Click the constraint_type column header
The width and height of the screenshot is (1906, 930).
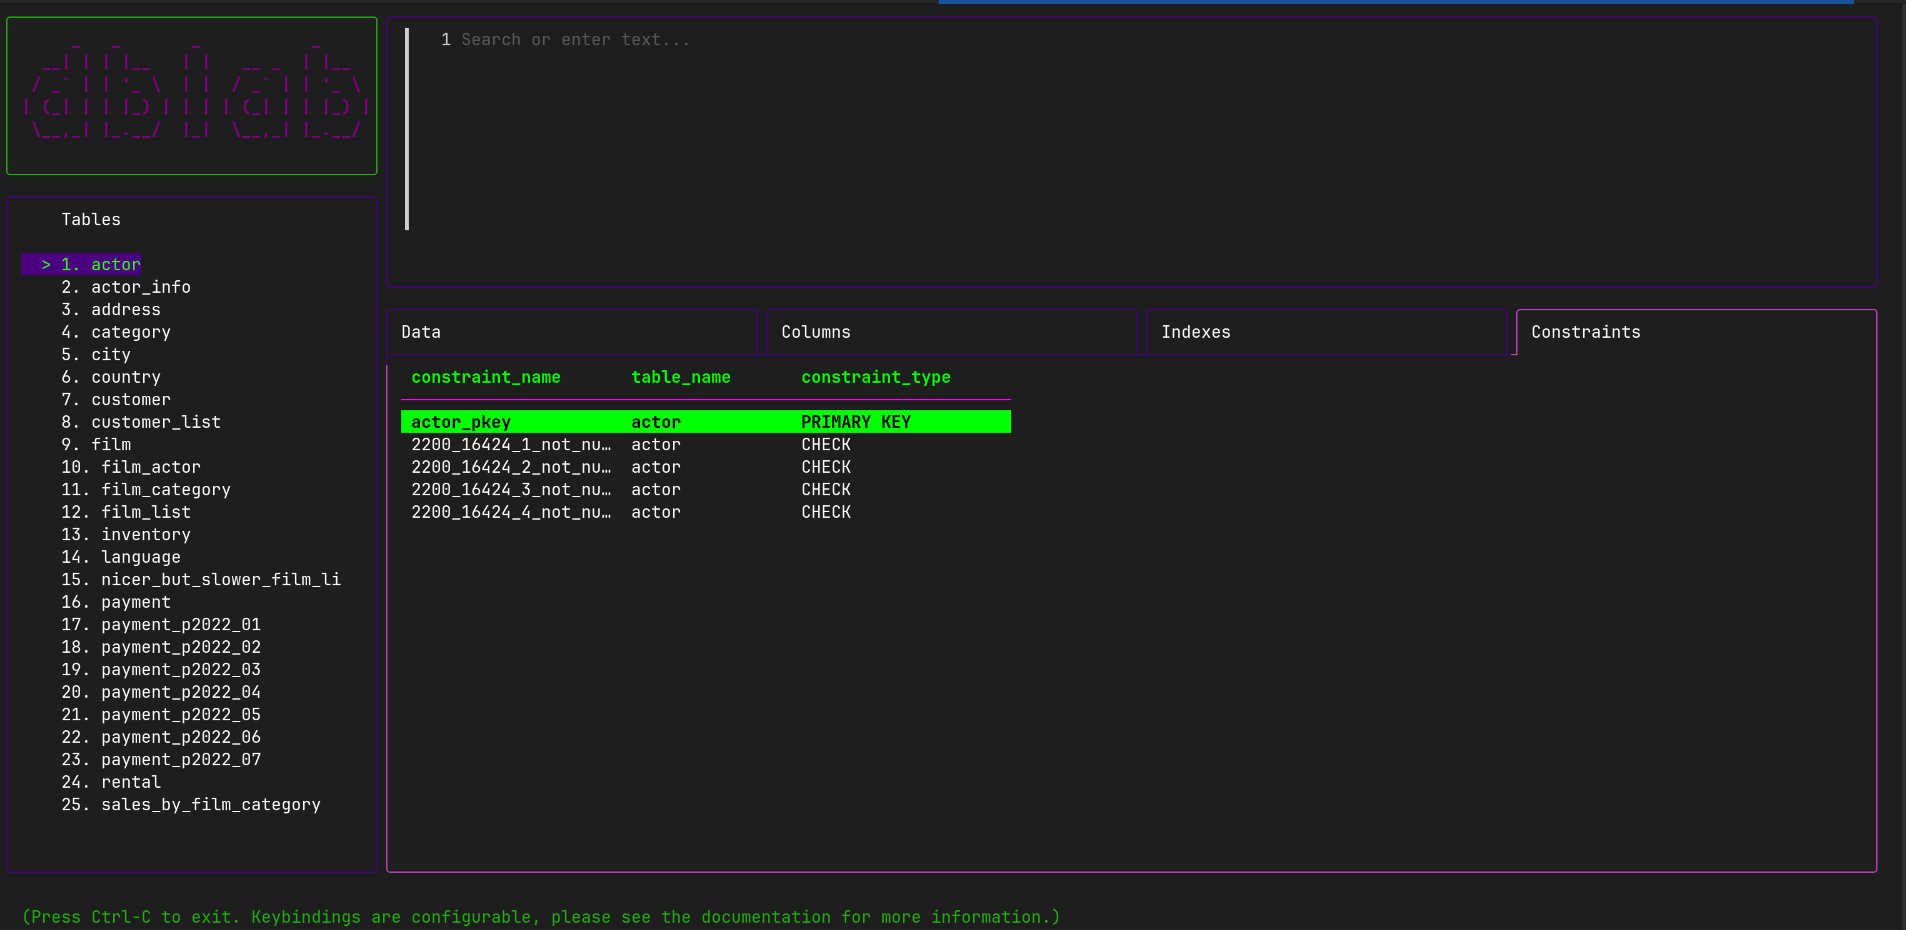click(x=876, y=377)
